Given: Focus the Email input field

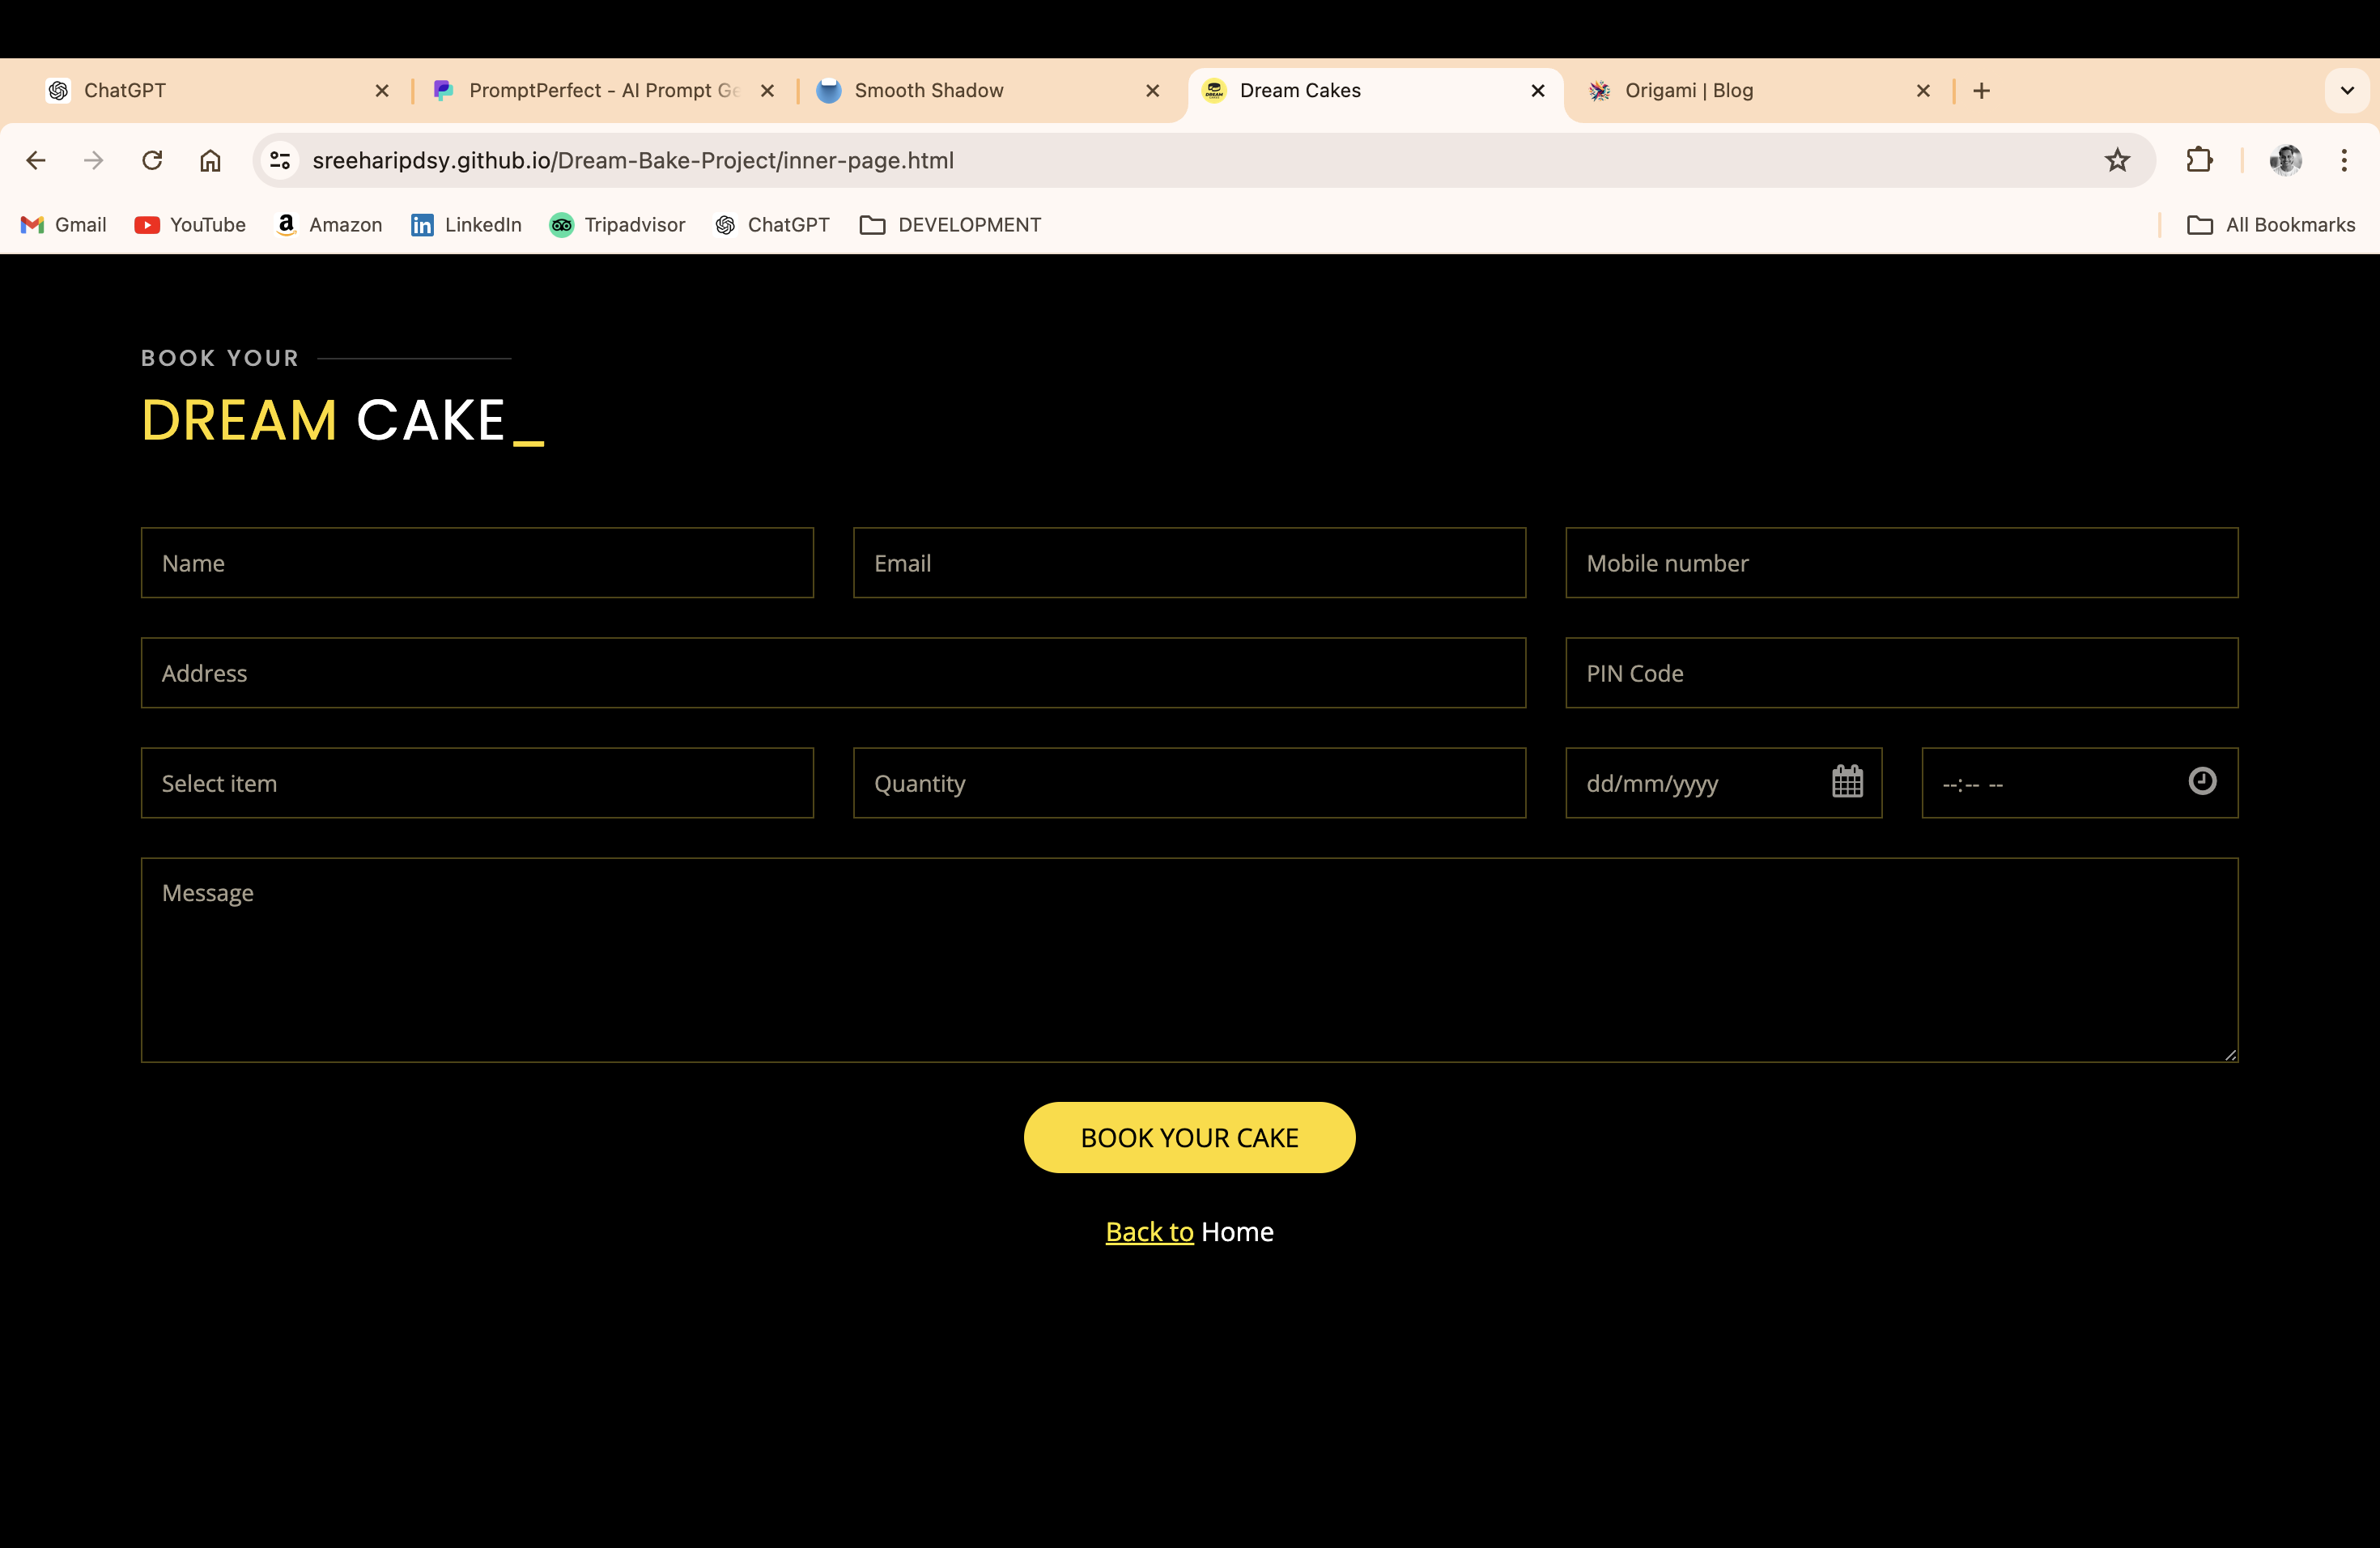Looking at the screenshot, I should (1189, 563).
